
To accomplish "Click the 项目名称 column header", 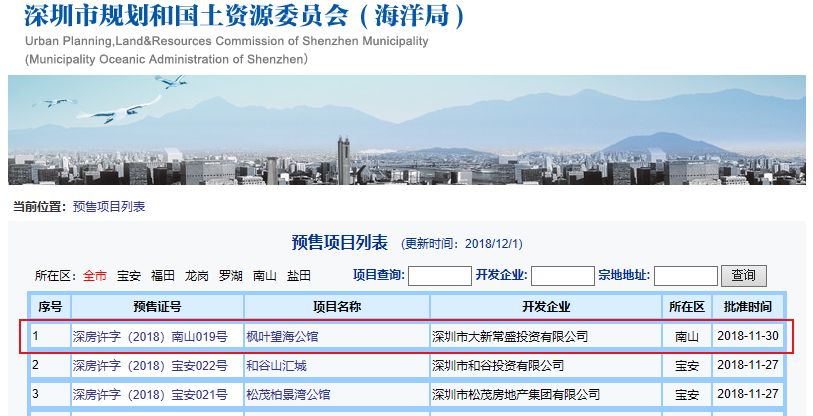I will [x=337, y=307].
